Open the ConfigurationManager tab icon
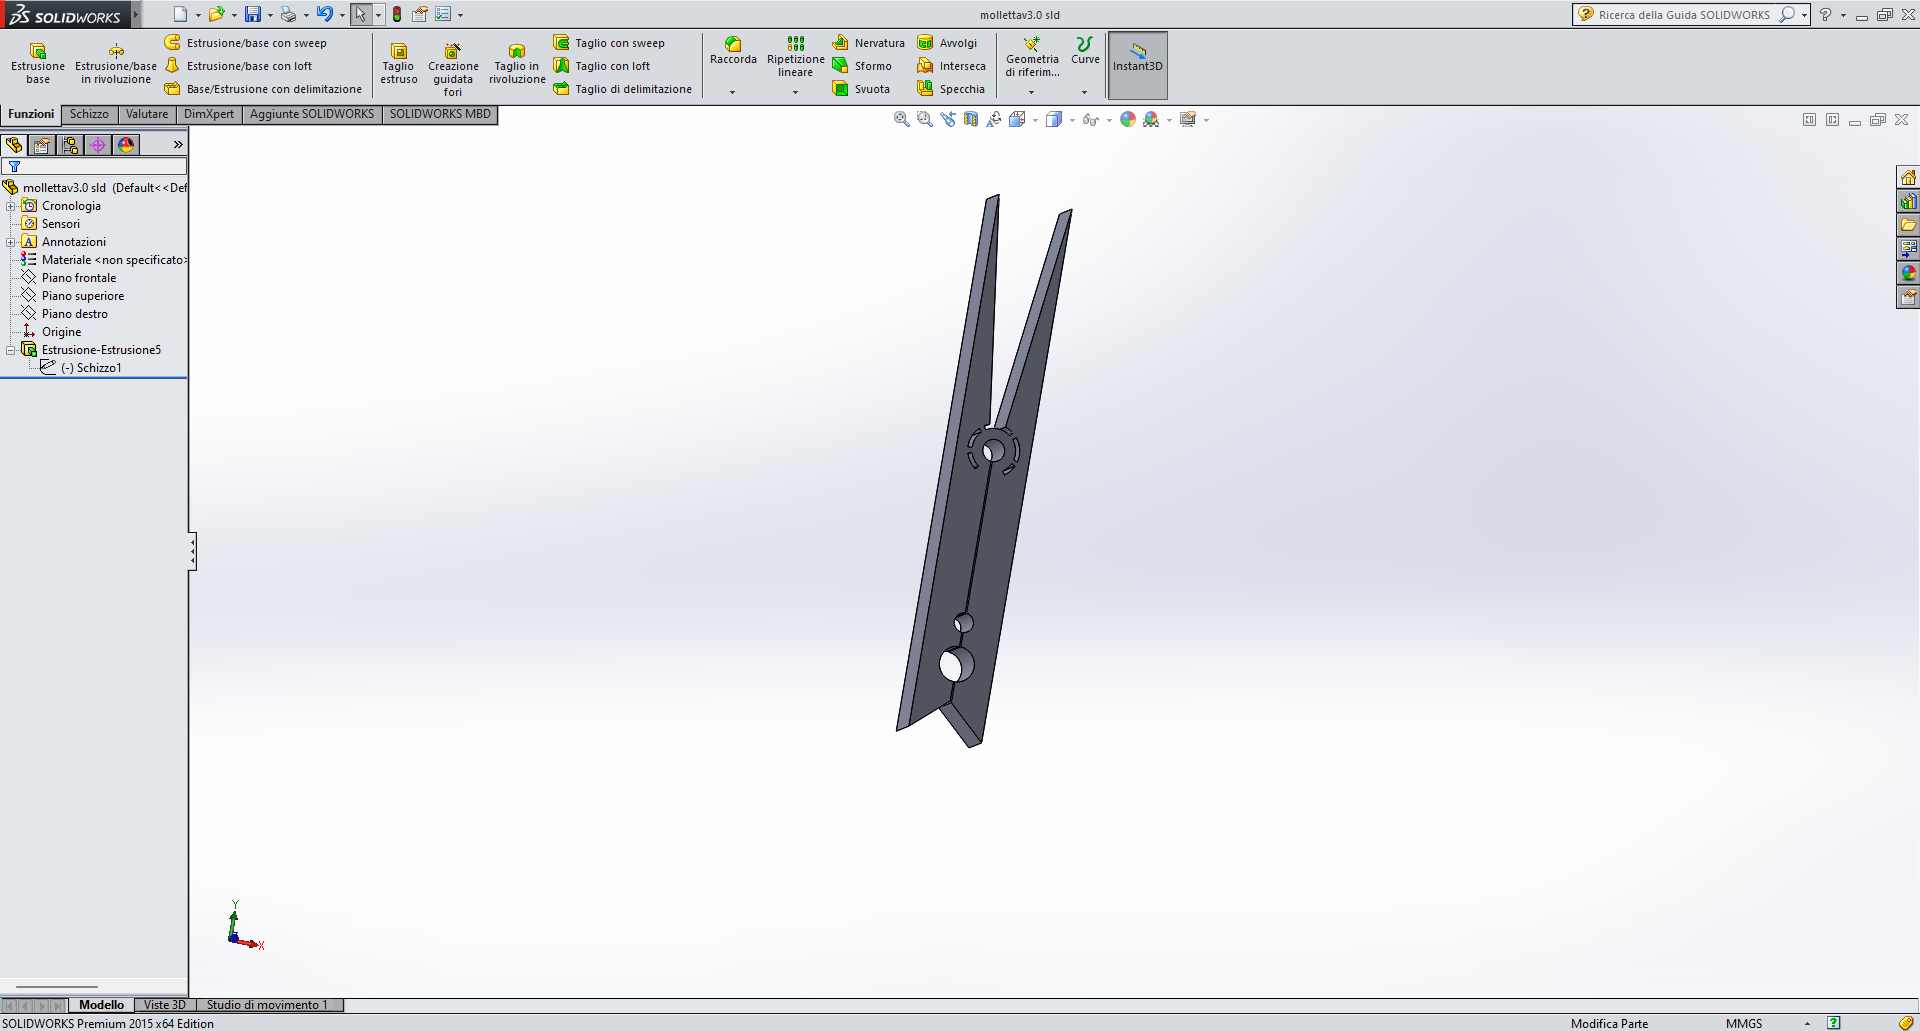 70,145
